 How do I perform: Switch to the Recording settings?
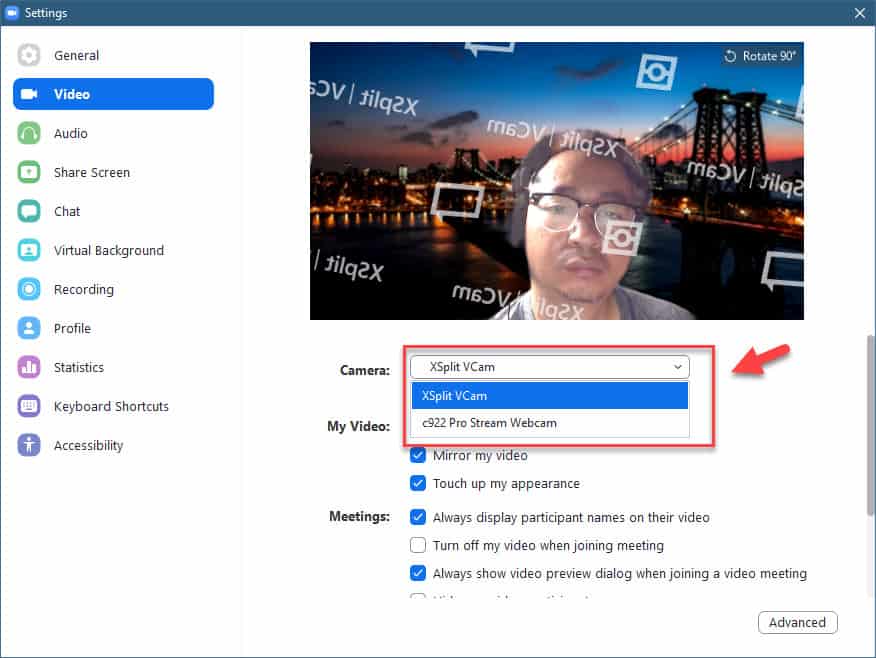click(113, 289)
